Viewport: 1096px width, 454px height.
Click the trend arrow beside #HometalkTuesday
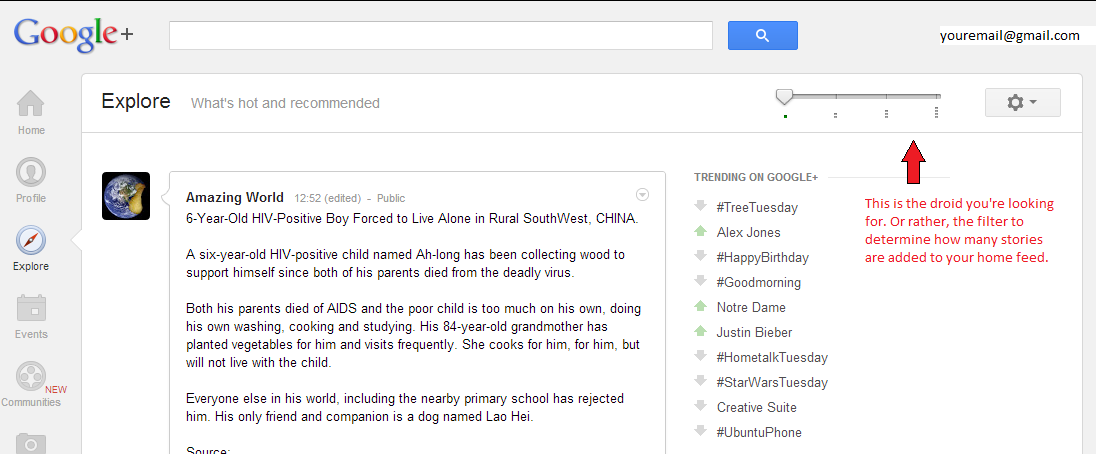pos(700,356)
